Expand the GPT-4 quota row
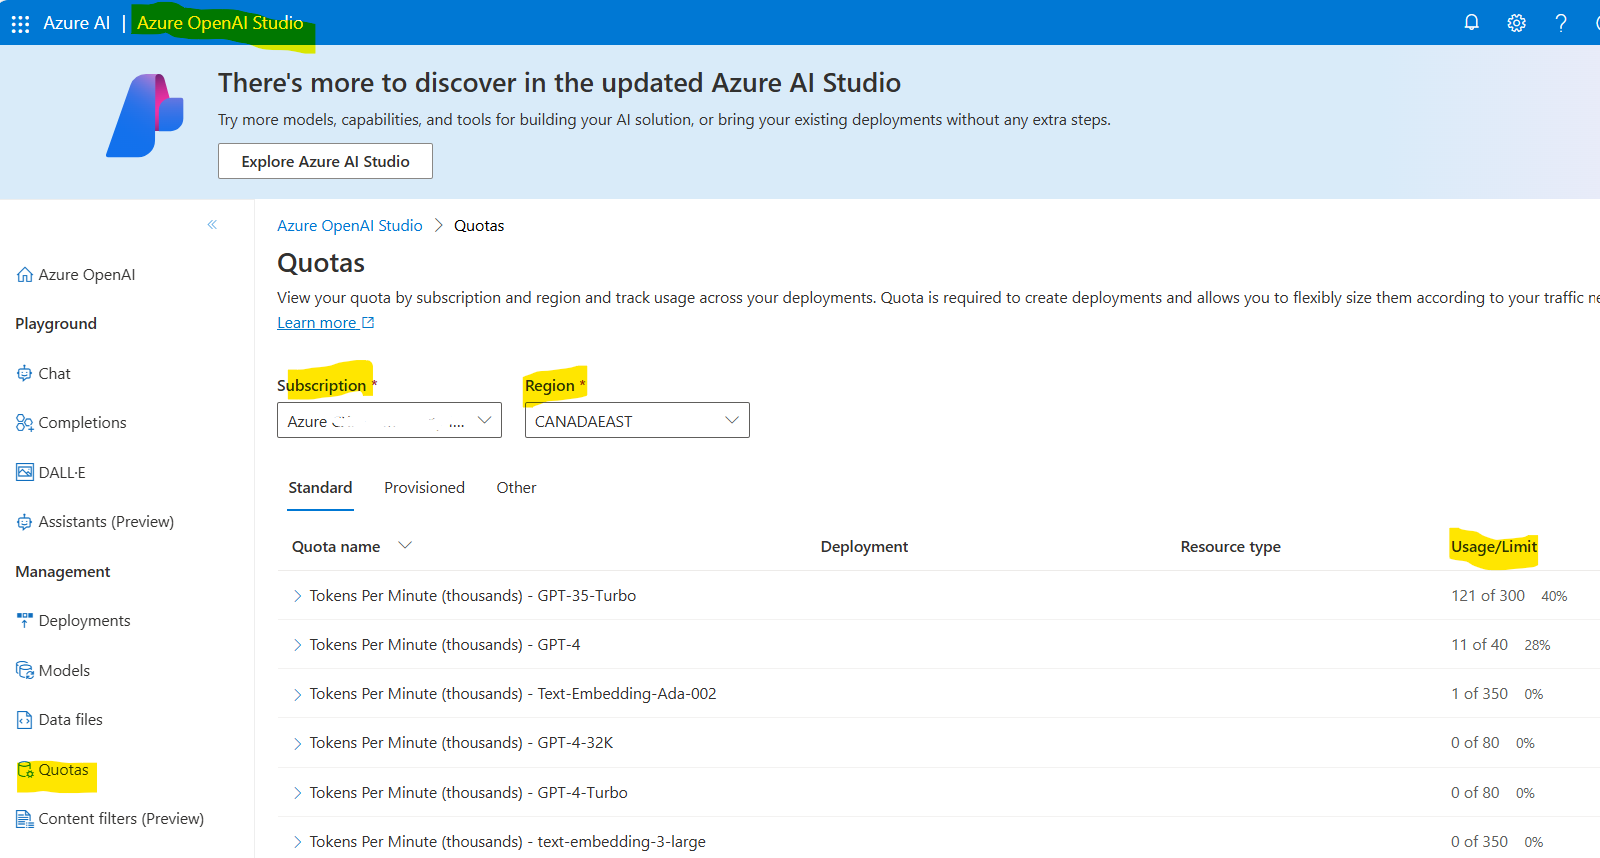Screen dimensions: 1600x858 click(x=297, y=645)
